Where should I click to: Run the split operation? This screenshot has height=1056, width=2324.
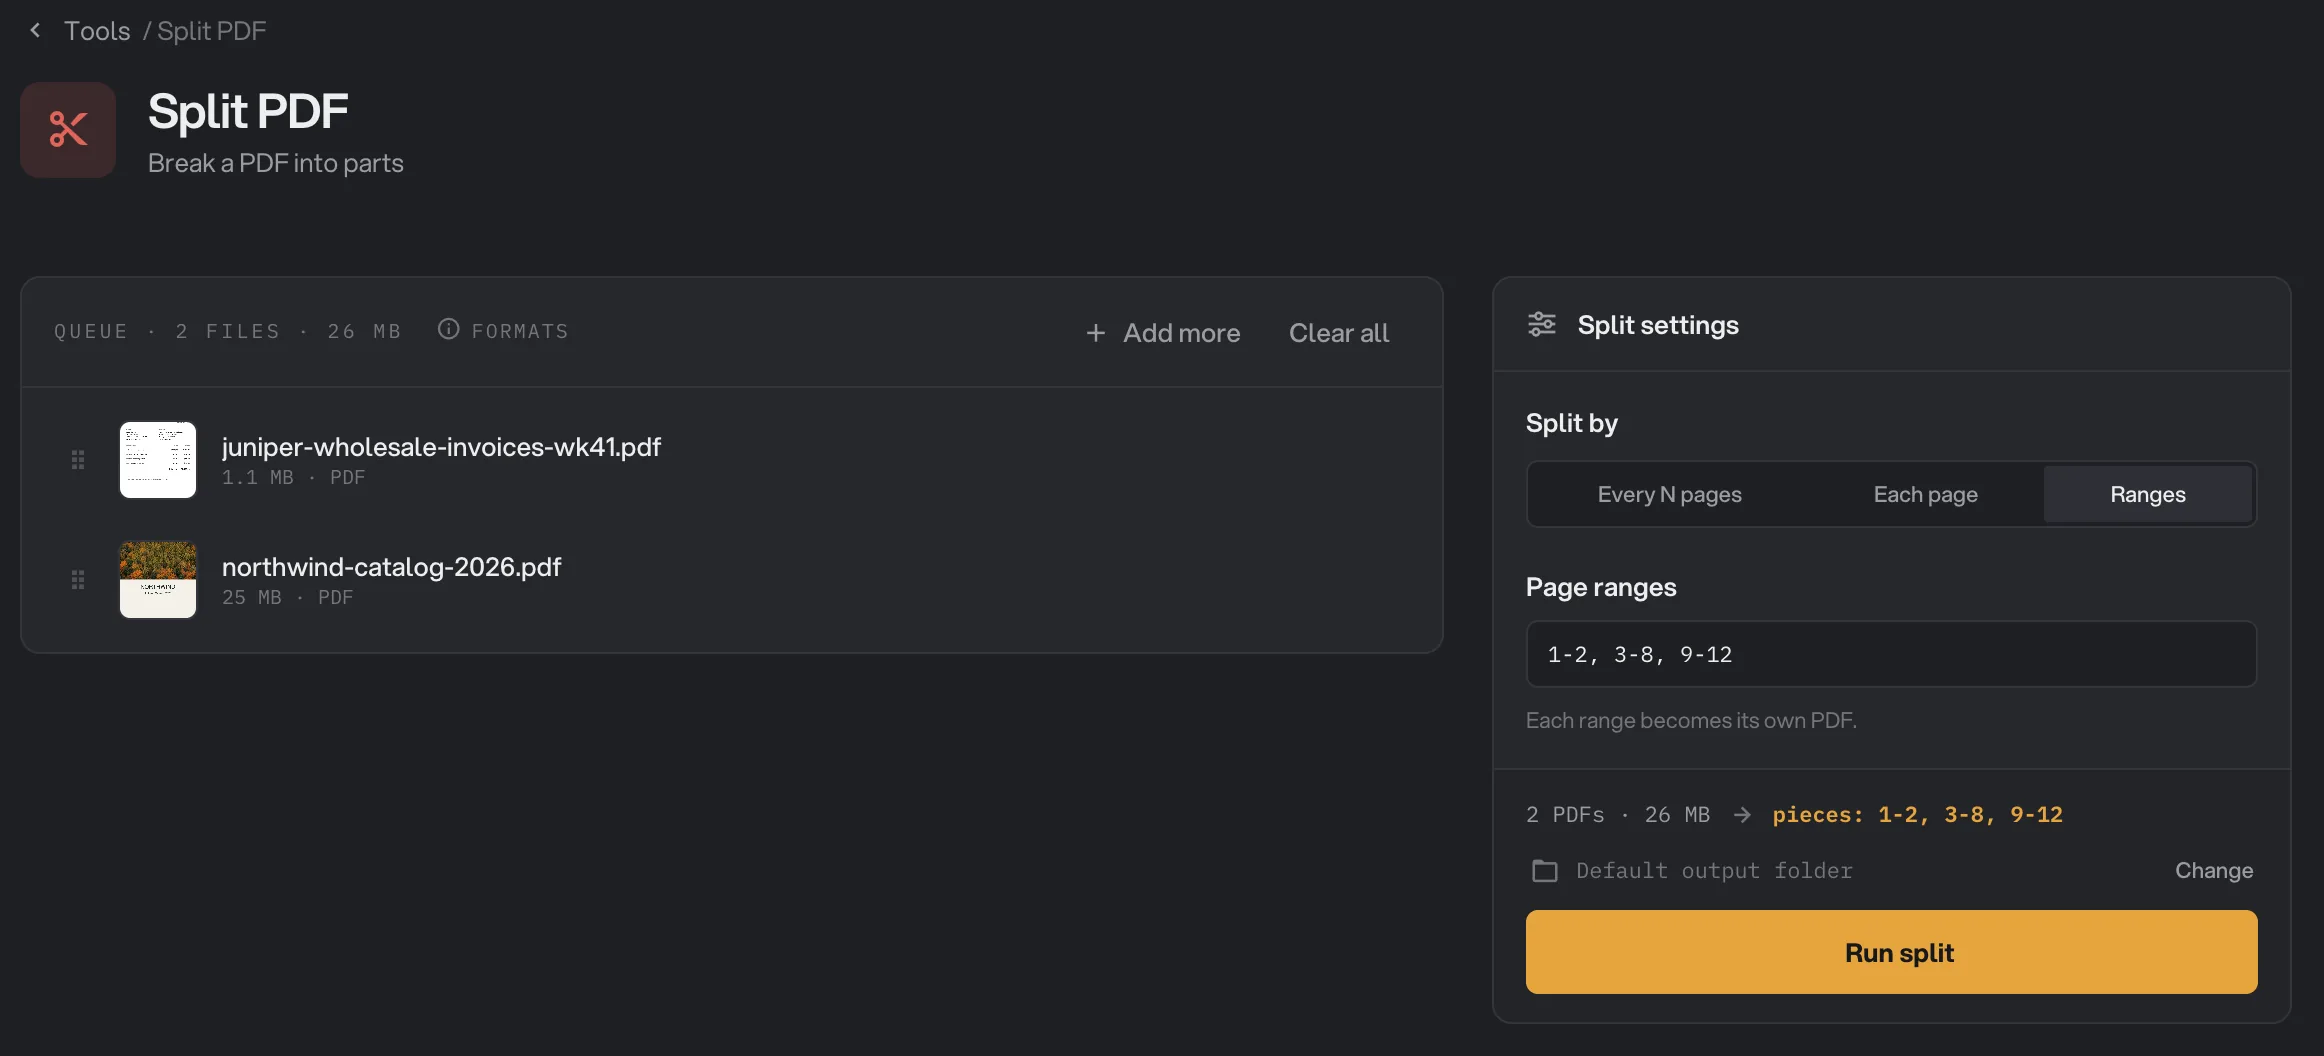[x=1891, y=952]
